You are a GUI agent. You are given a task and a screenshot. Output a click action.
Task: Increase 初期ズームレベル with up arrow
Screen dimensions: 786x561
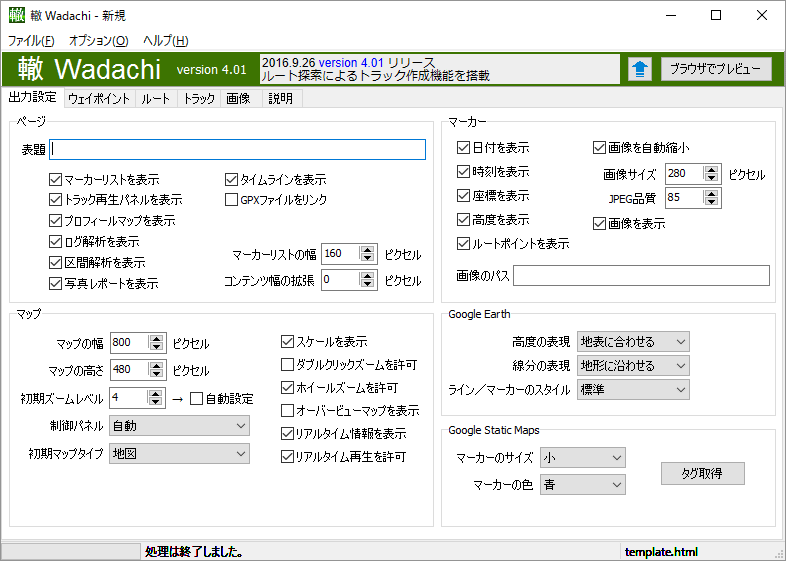point(156,394)
